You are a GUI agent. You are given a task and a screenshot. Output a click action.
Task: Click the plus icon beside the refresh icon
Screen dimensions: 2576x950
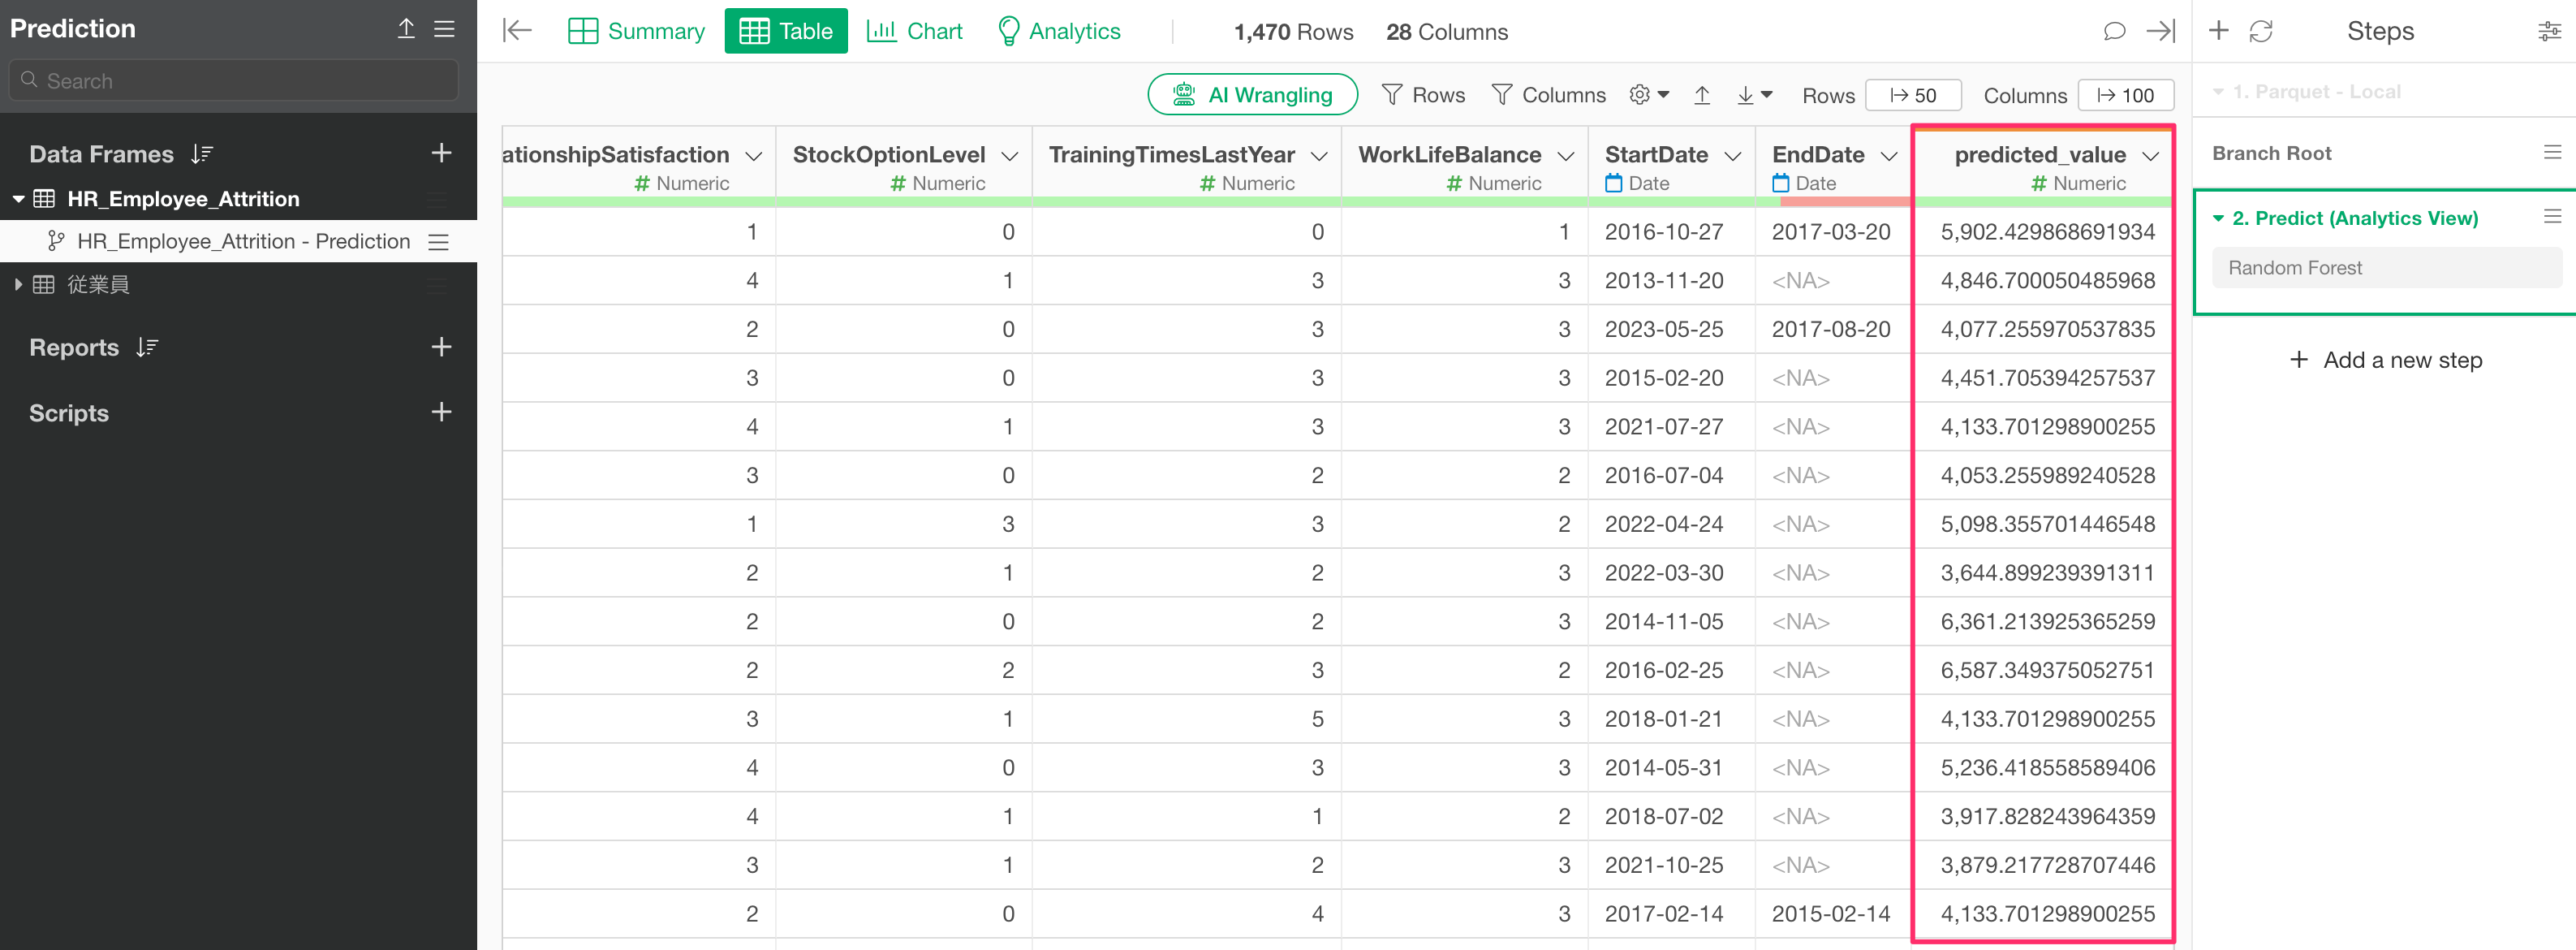point(2218,31)
